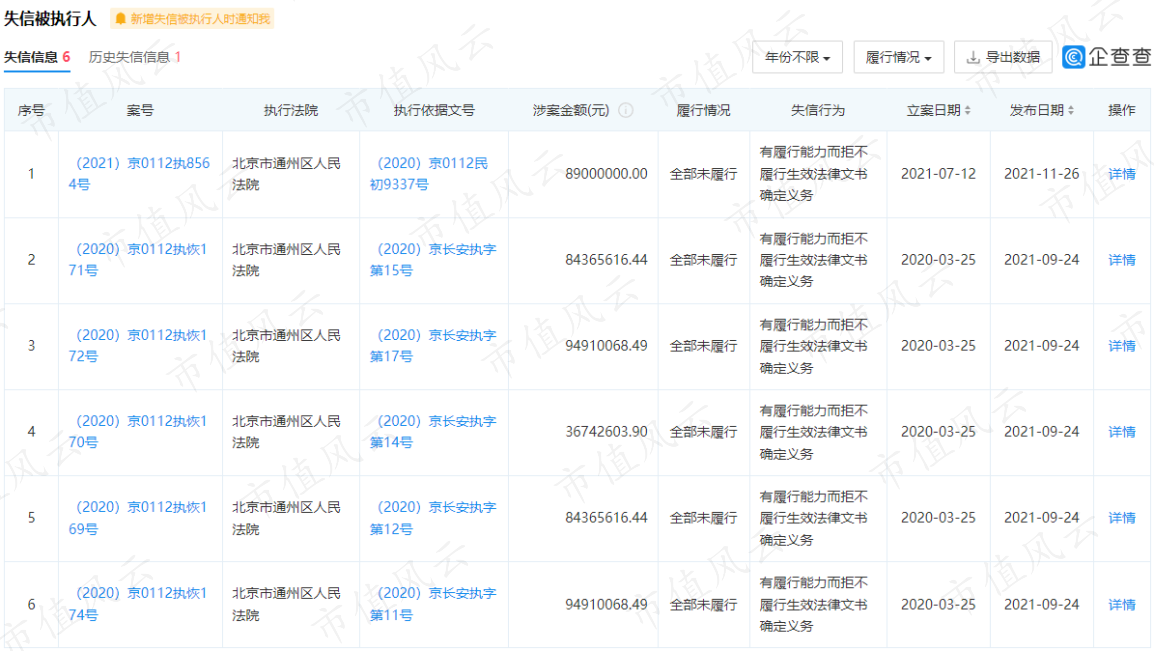Open case (2021)京0112执8564号

pos(139,174)
